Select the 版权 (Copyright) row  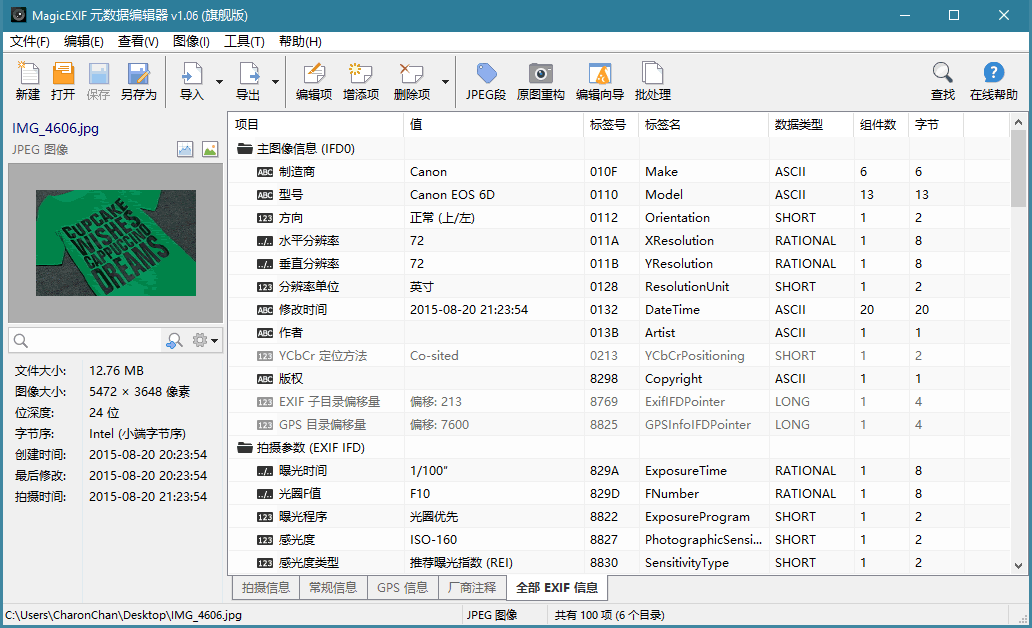(x=619, y=379)
